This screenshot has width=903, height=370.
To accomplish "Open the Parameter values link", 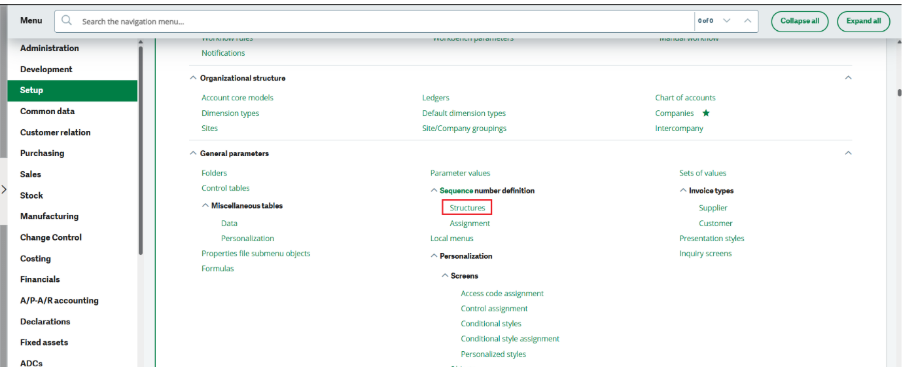I will click(460, 173).
